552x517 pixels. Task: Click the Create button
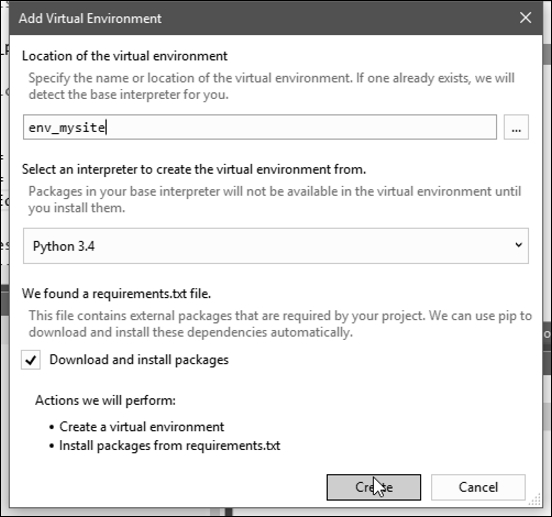[x=374, y=487]
